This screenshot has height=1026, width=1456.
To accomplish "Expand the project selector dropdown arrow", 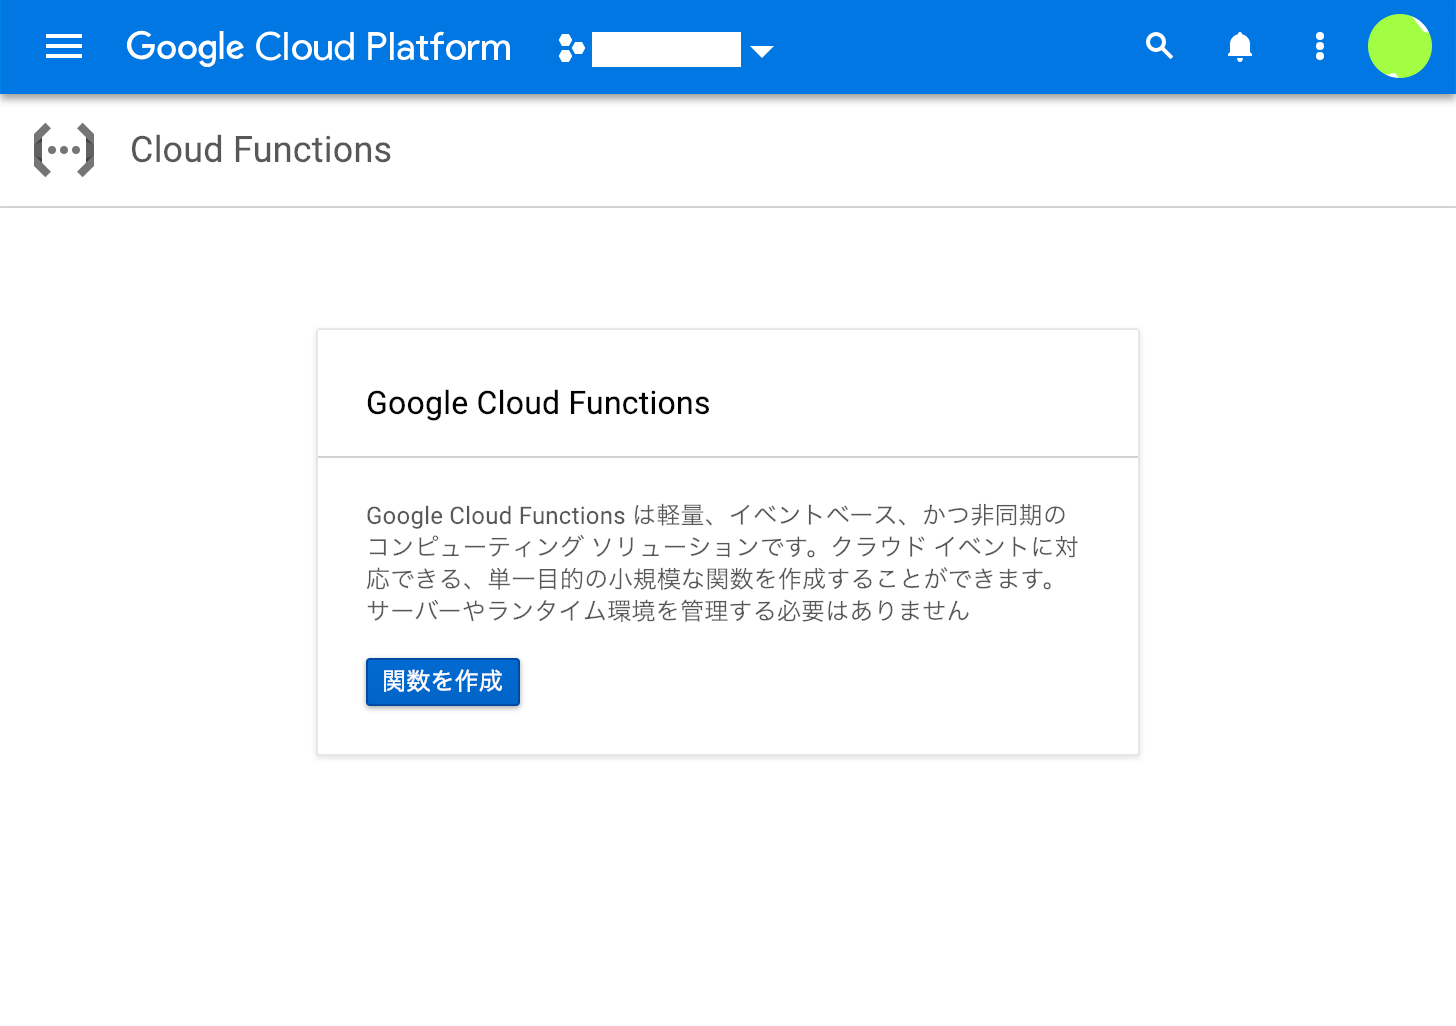I will (x=763, y=50).
